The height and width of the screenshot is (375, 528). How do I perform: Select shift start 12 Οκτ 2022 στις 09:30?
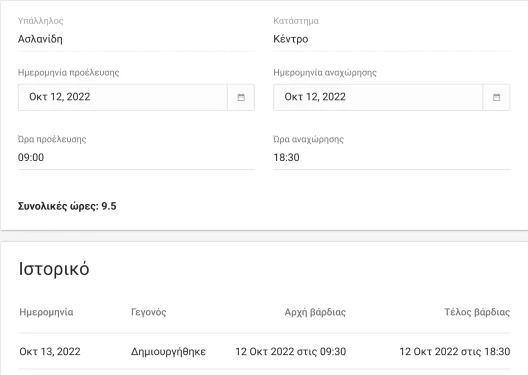click(x=291, y=351)
